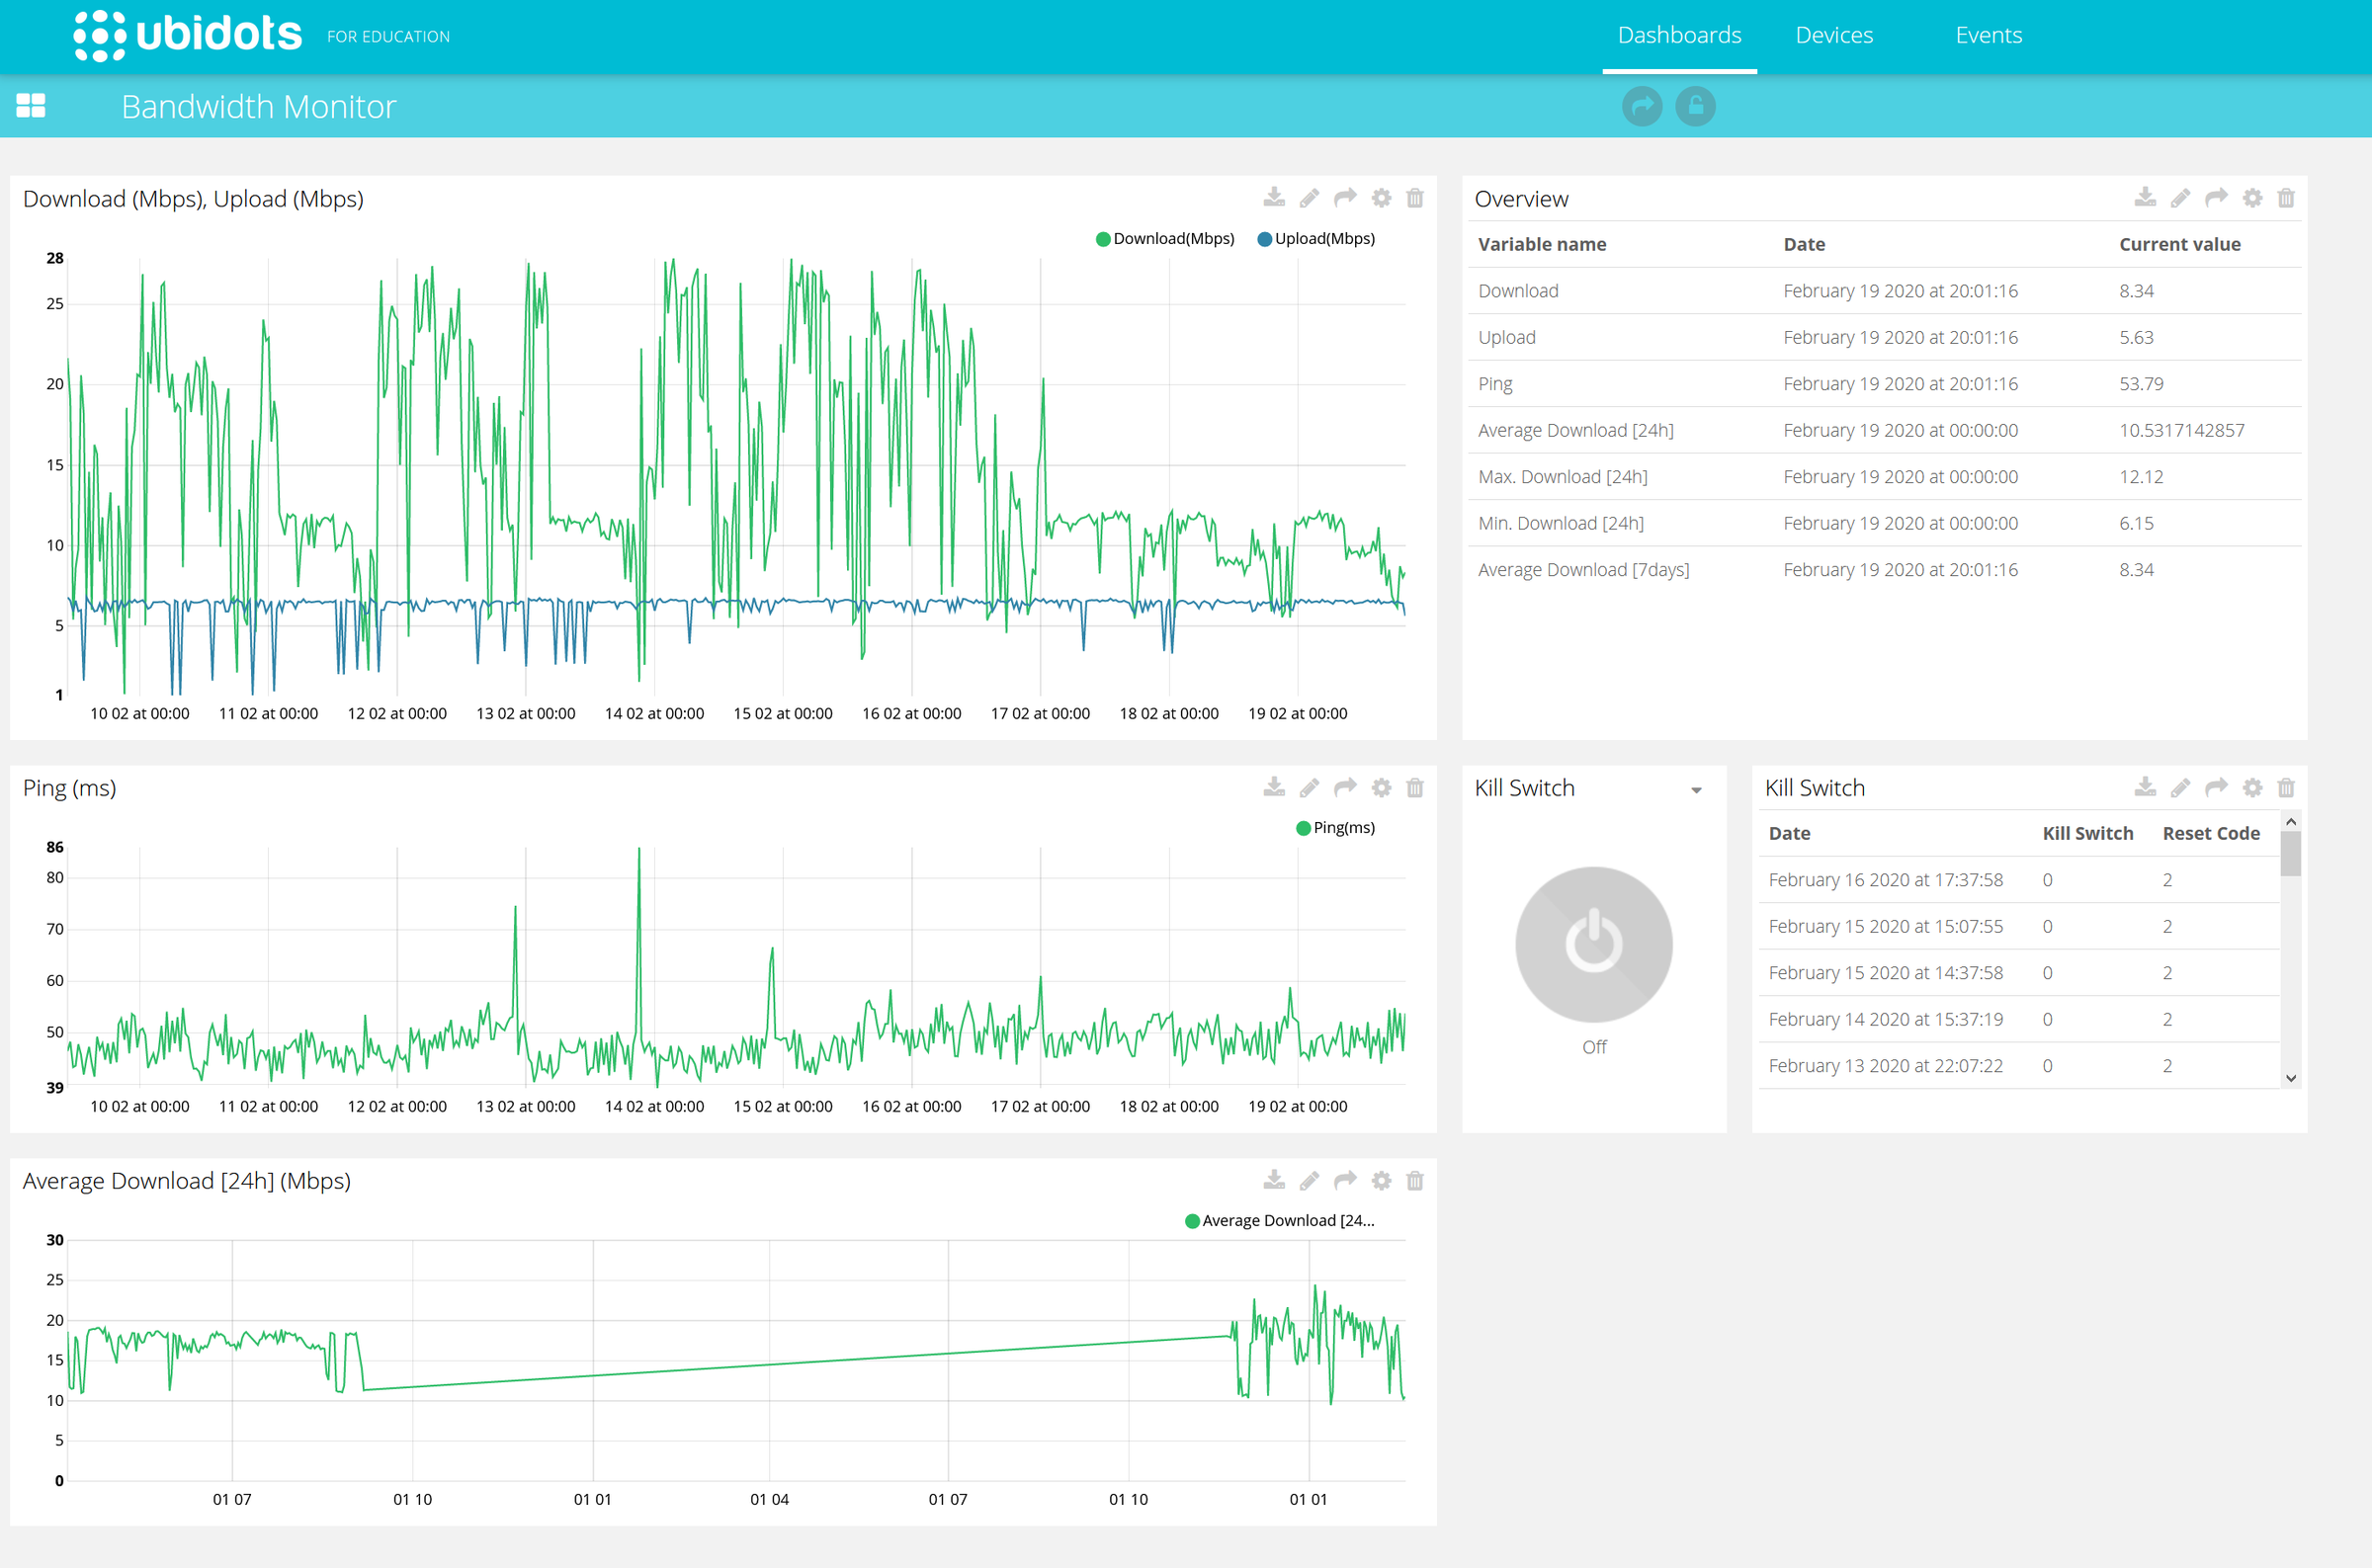2372x1568 pixels.
Task: Click the lock icon in the dashboard header
Action: pyautogui.click(x=1695, y=105)
